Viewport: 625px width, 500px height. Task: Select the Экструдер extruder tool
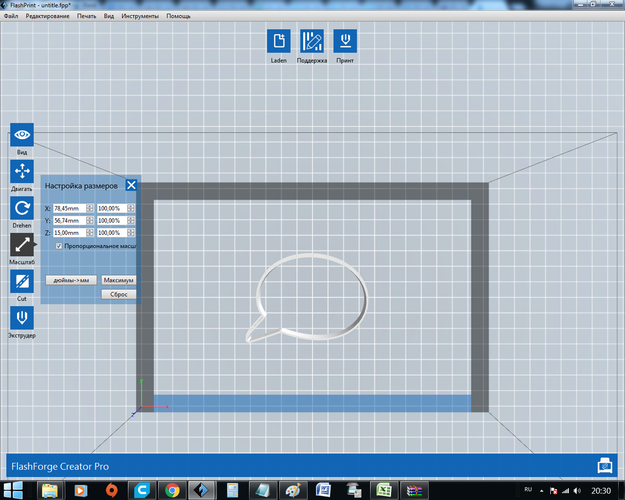[22, 318]
